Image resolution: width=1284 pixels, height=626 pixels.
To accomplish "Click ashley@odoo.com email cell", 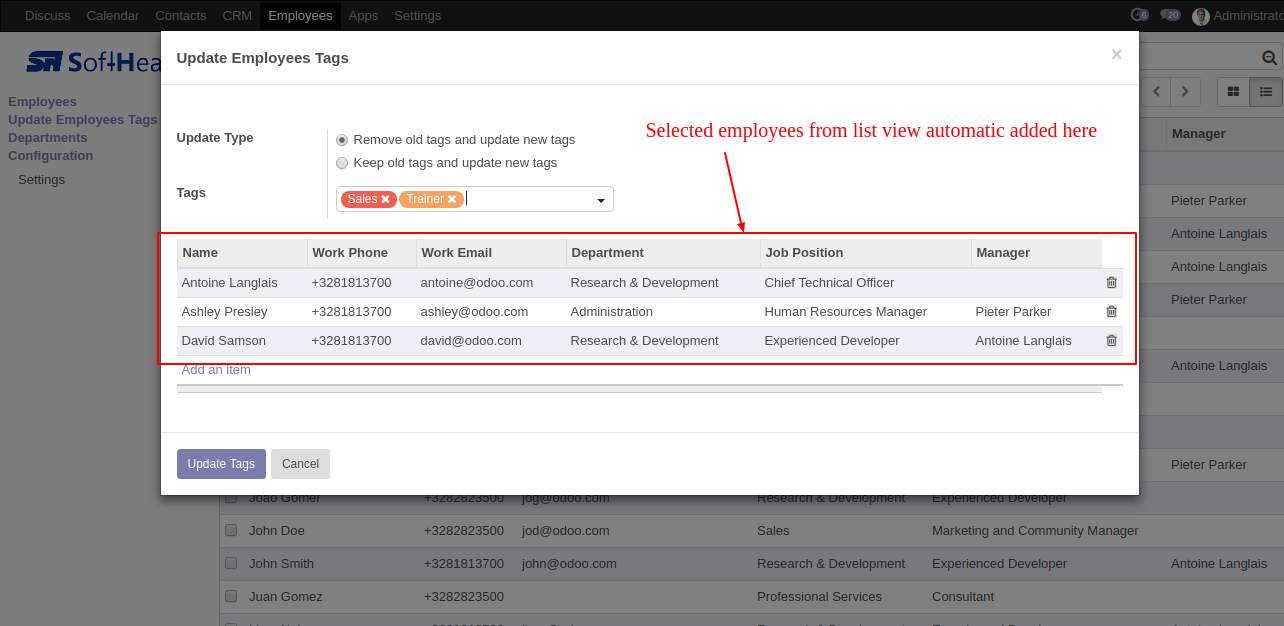I will [491, 312].
